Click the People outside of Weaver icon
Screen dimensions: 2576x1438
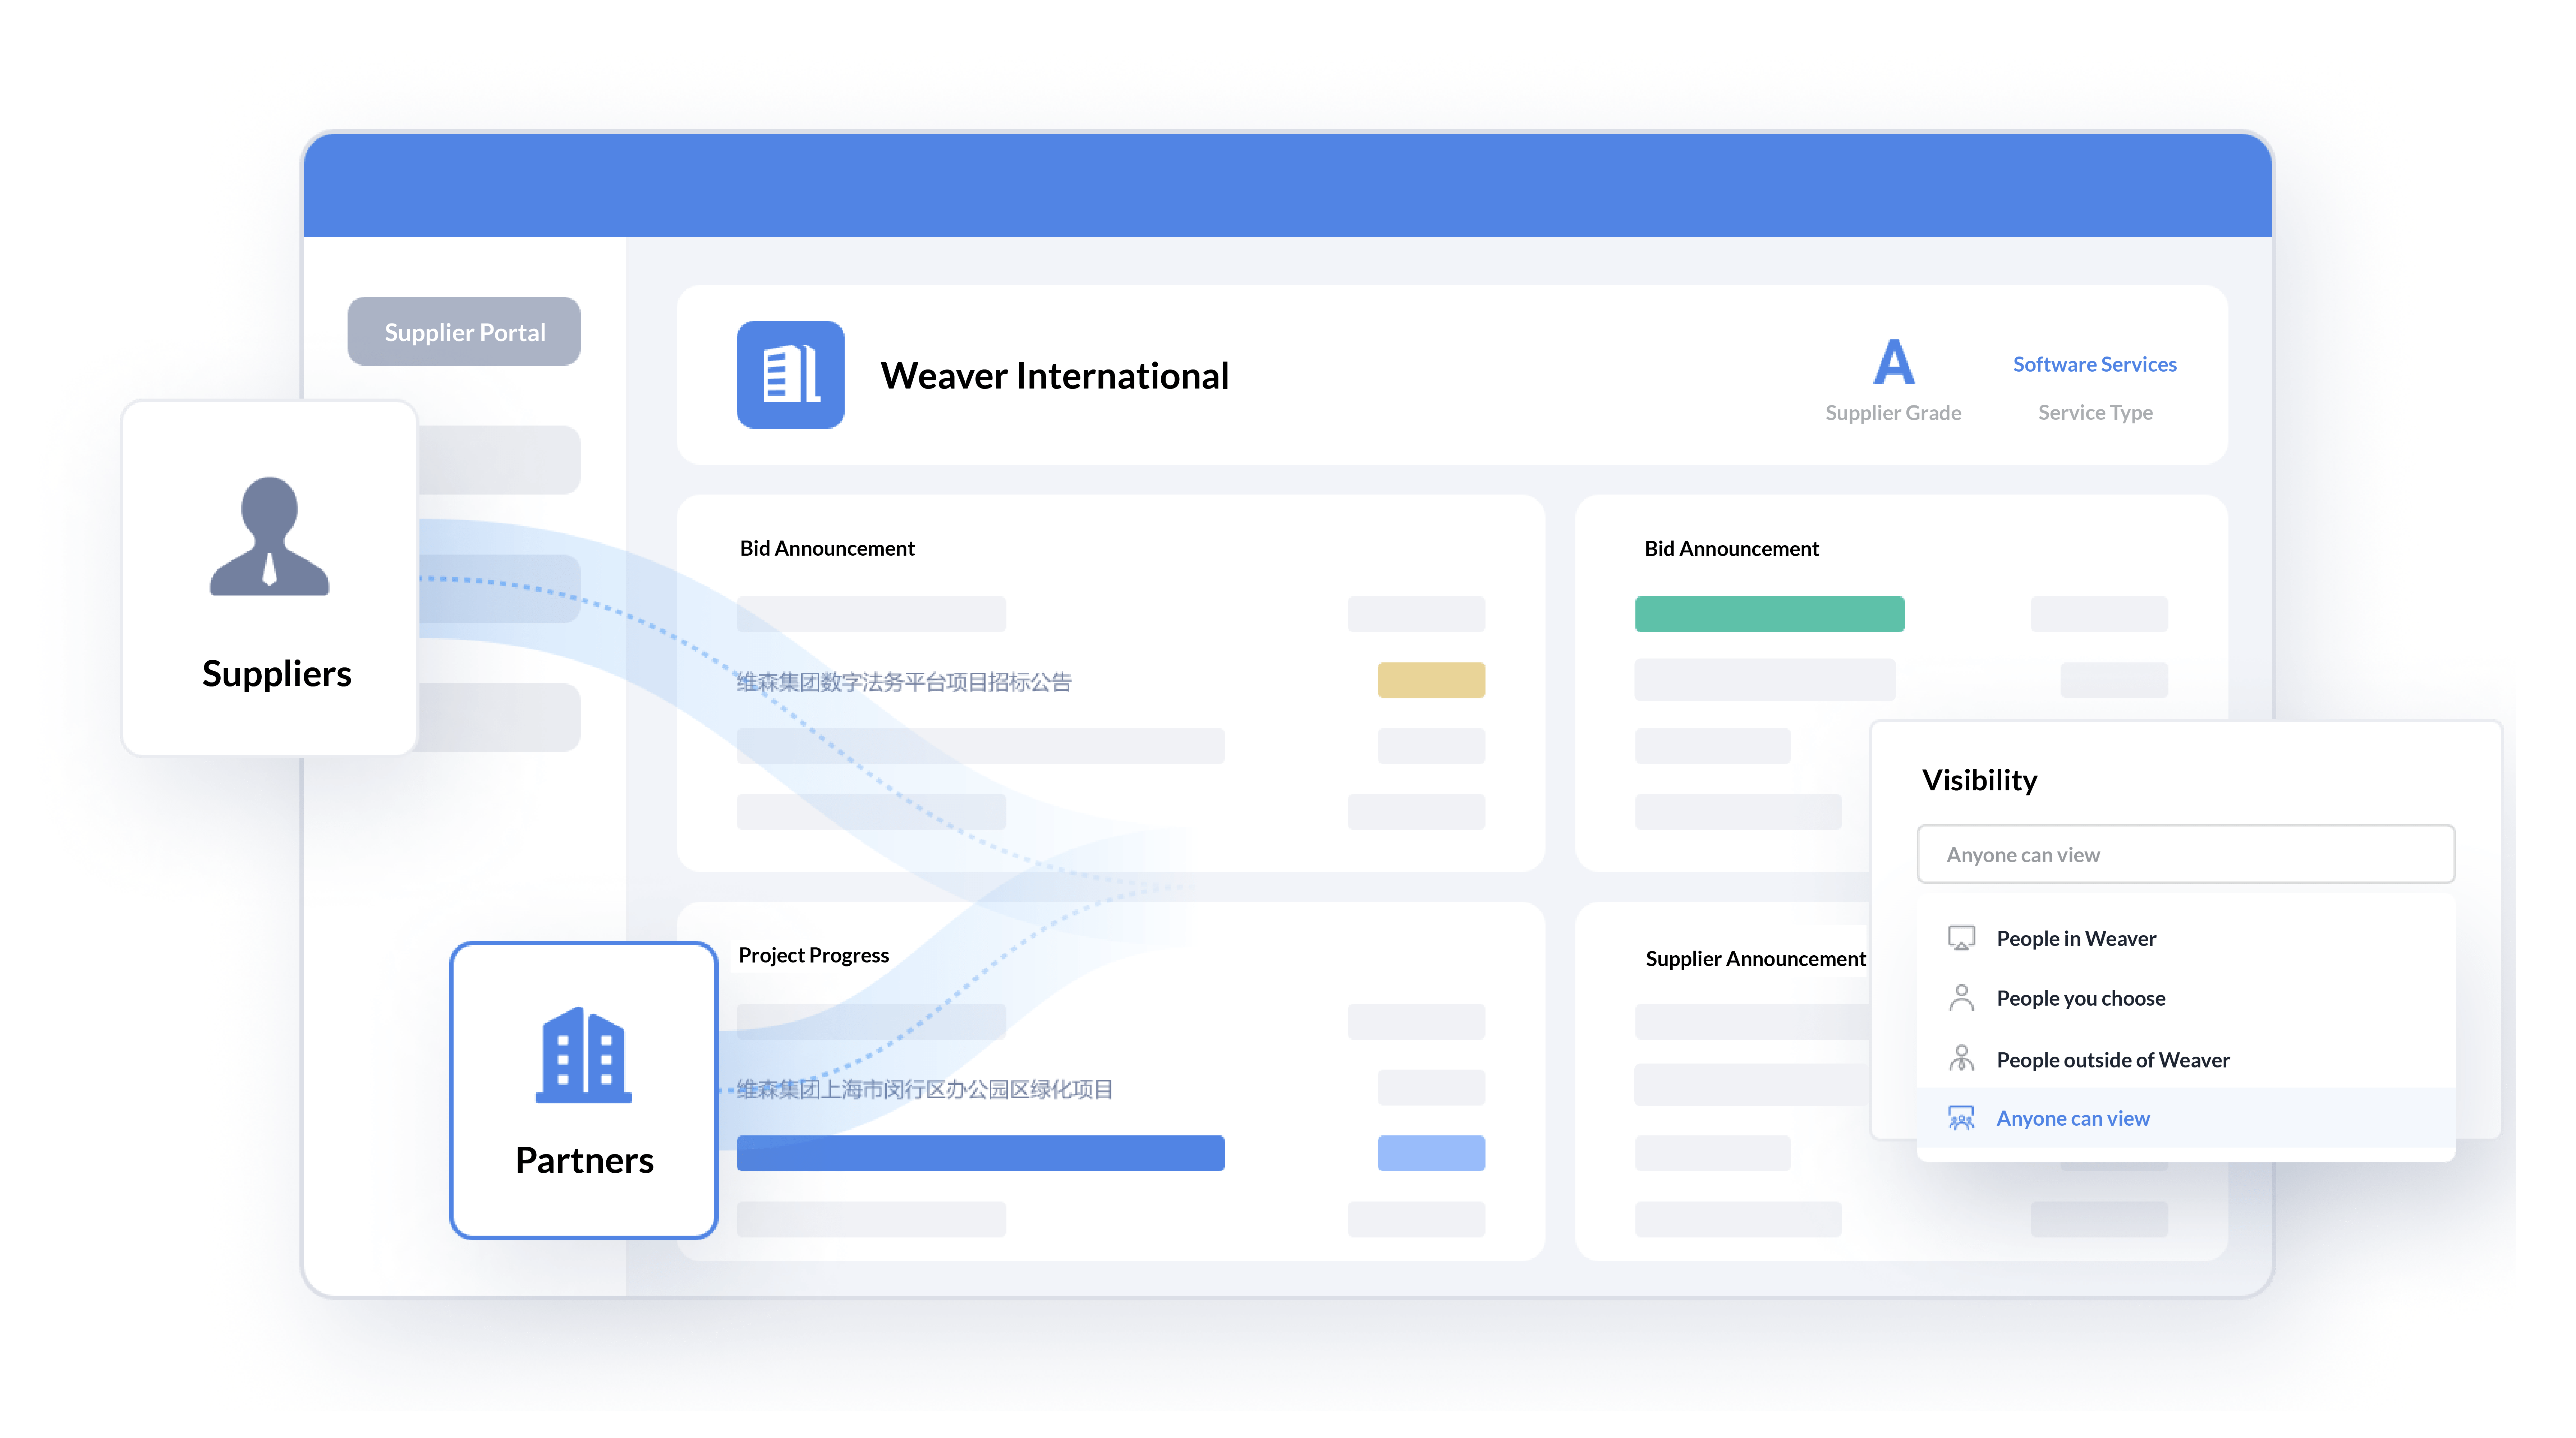pyautogui.click(x=1962, y=1058)
